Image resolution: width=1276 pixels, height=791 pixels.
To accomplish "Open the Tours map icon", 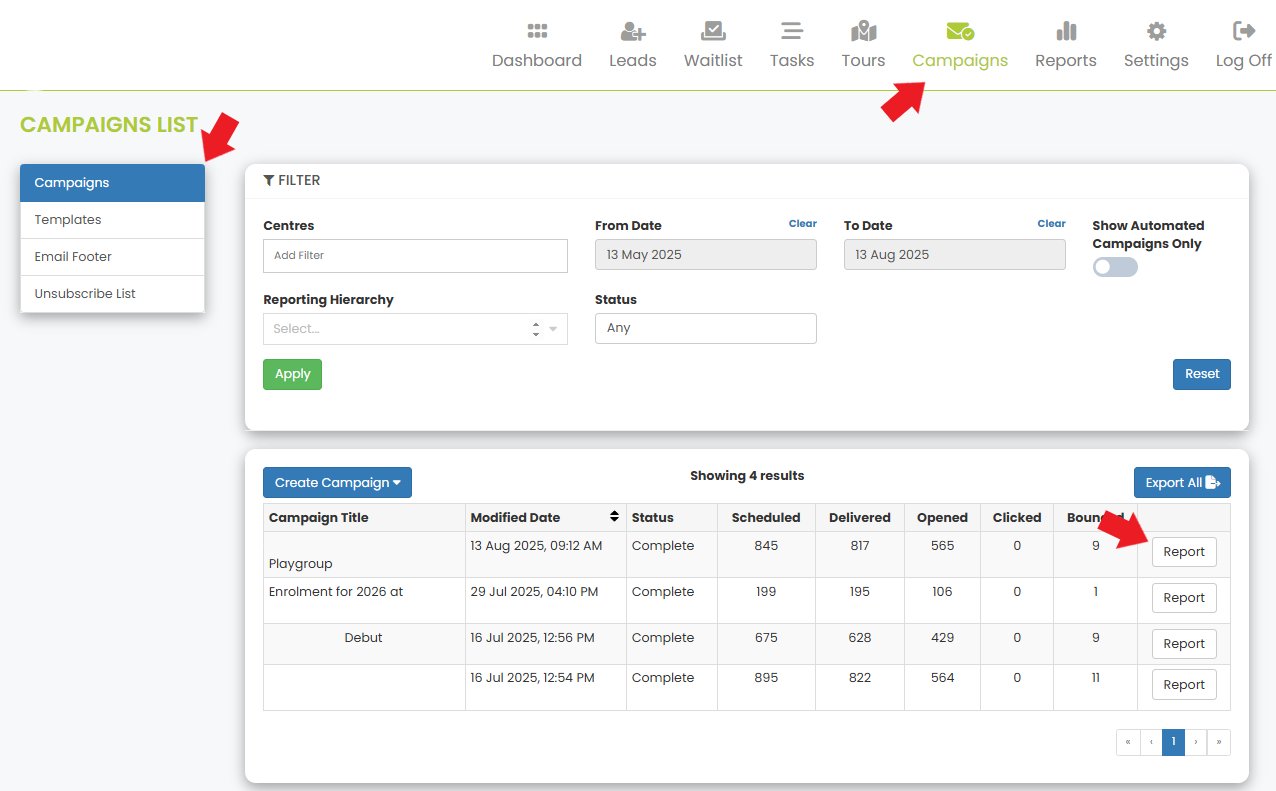I will [863, 31].
